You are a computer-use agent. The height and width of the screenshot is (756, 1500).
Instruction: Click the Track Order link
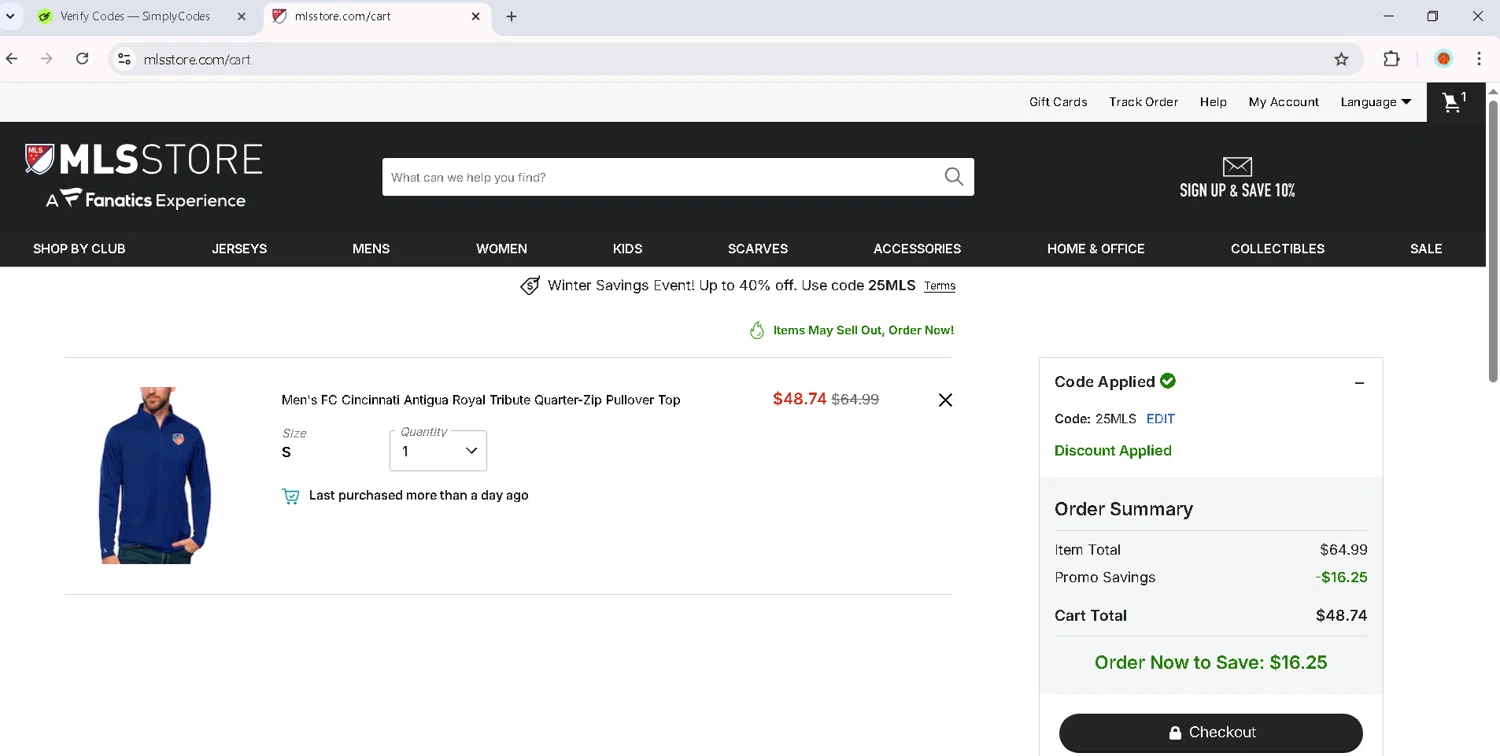click(1143, 102)
